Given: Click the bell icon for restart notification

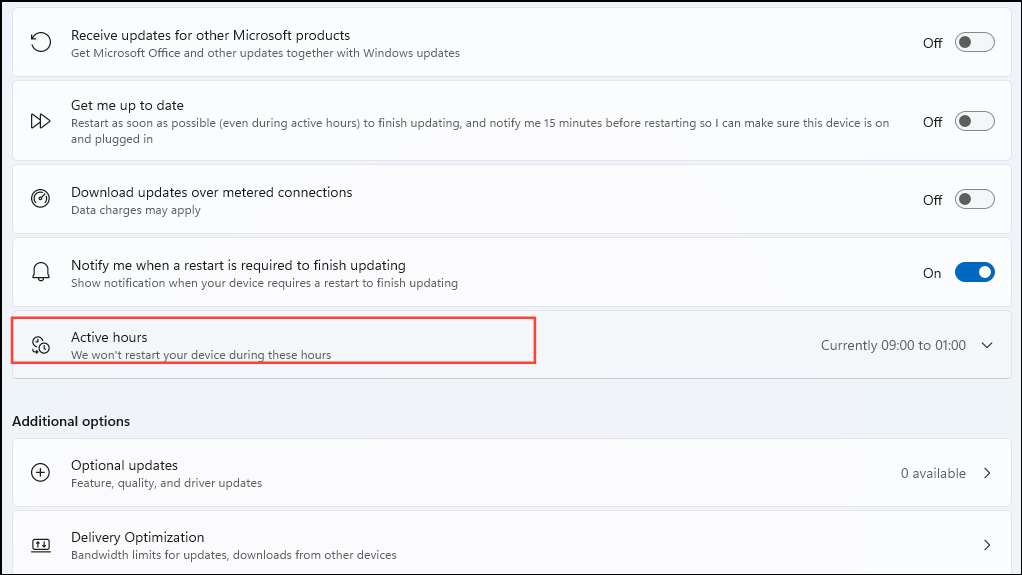Looking at the screenshot, I should pos(41,272).
